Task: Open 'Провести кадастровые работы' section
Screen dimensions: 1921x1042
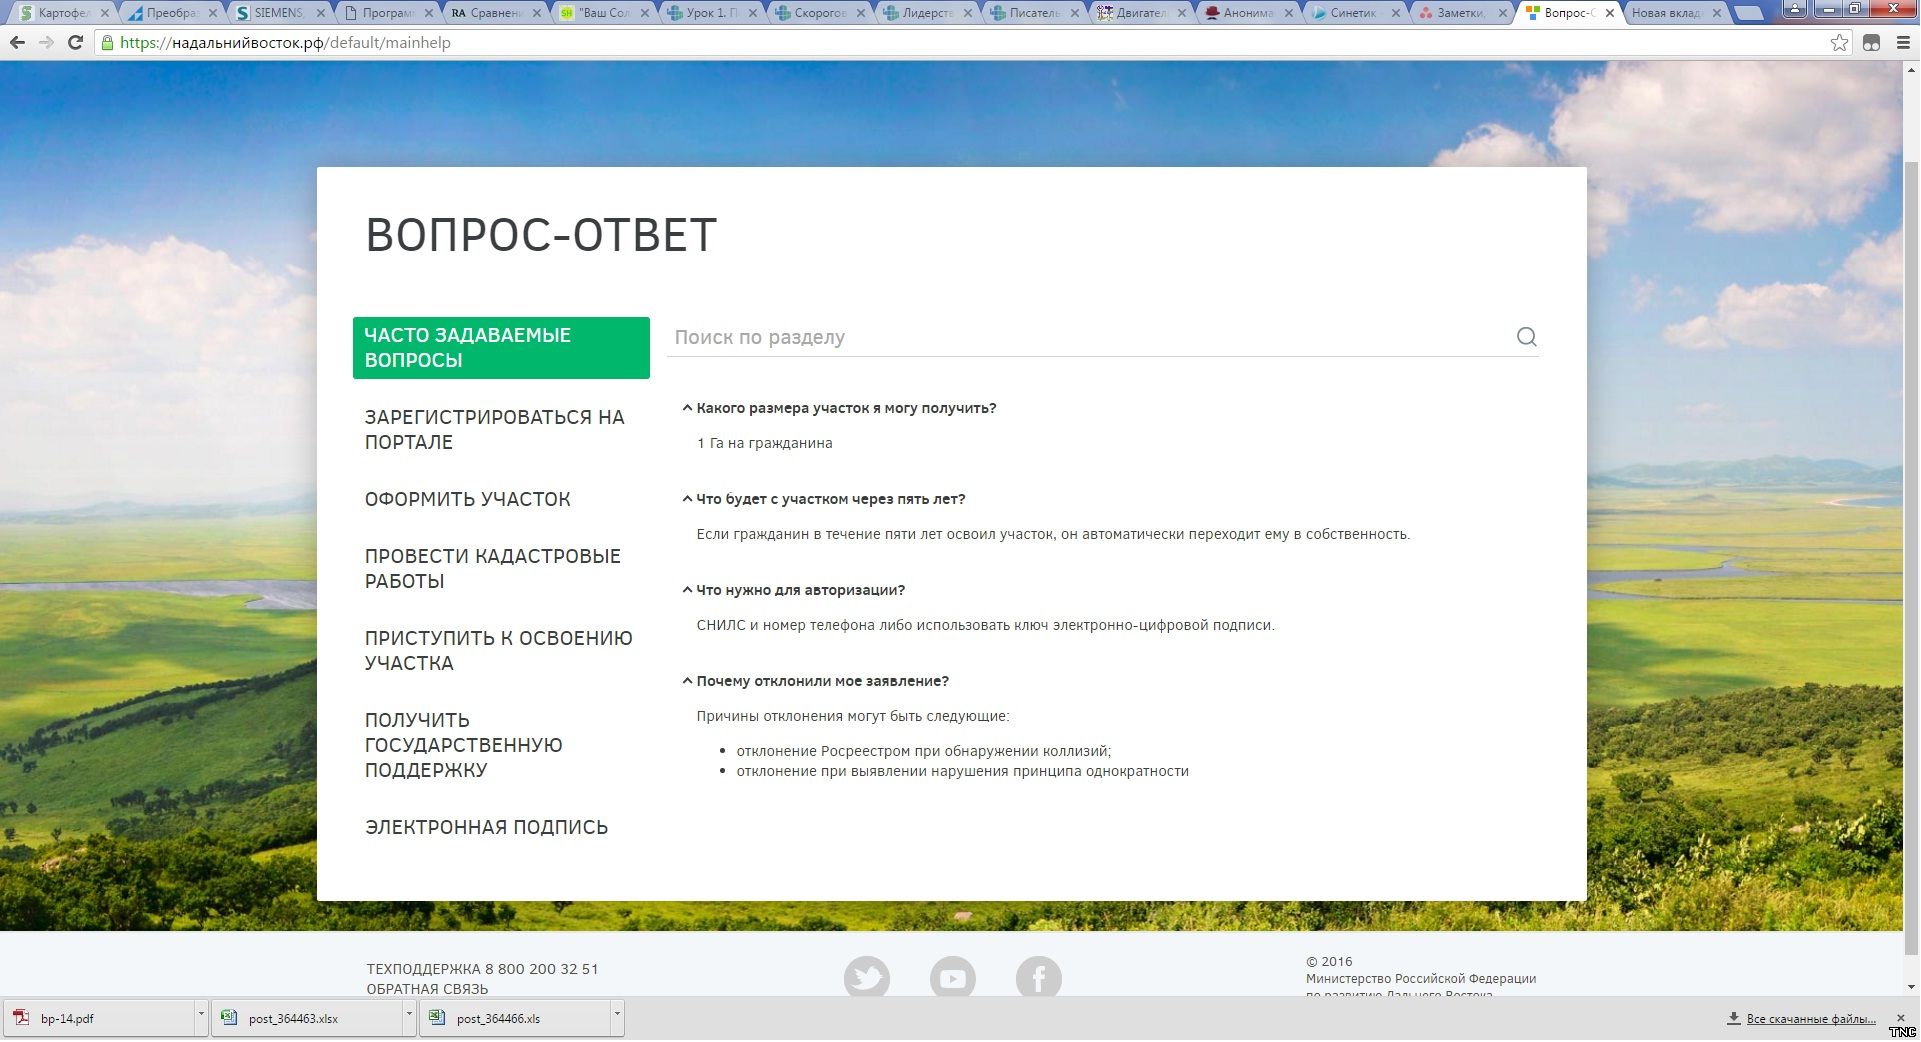Action: click(493, 569)
